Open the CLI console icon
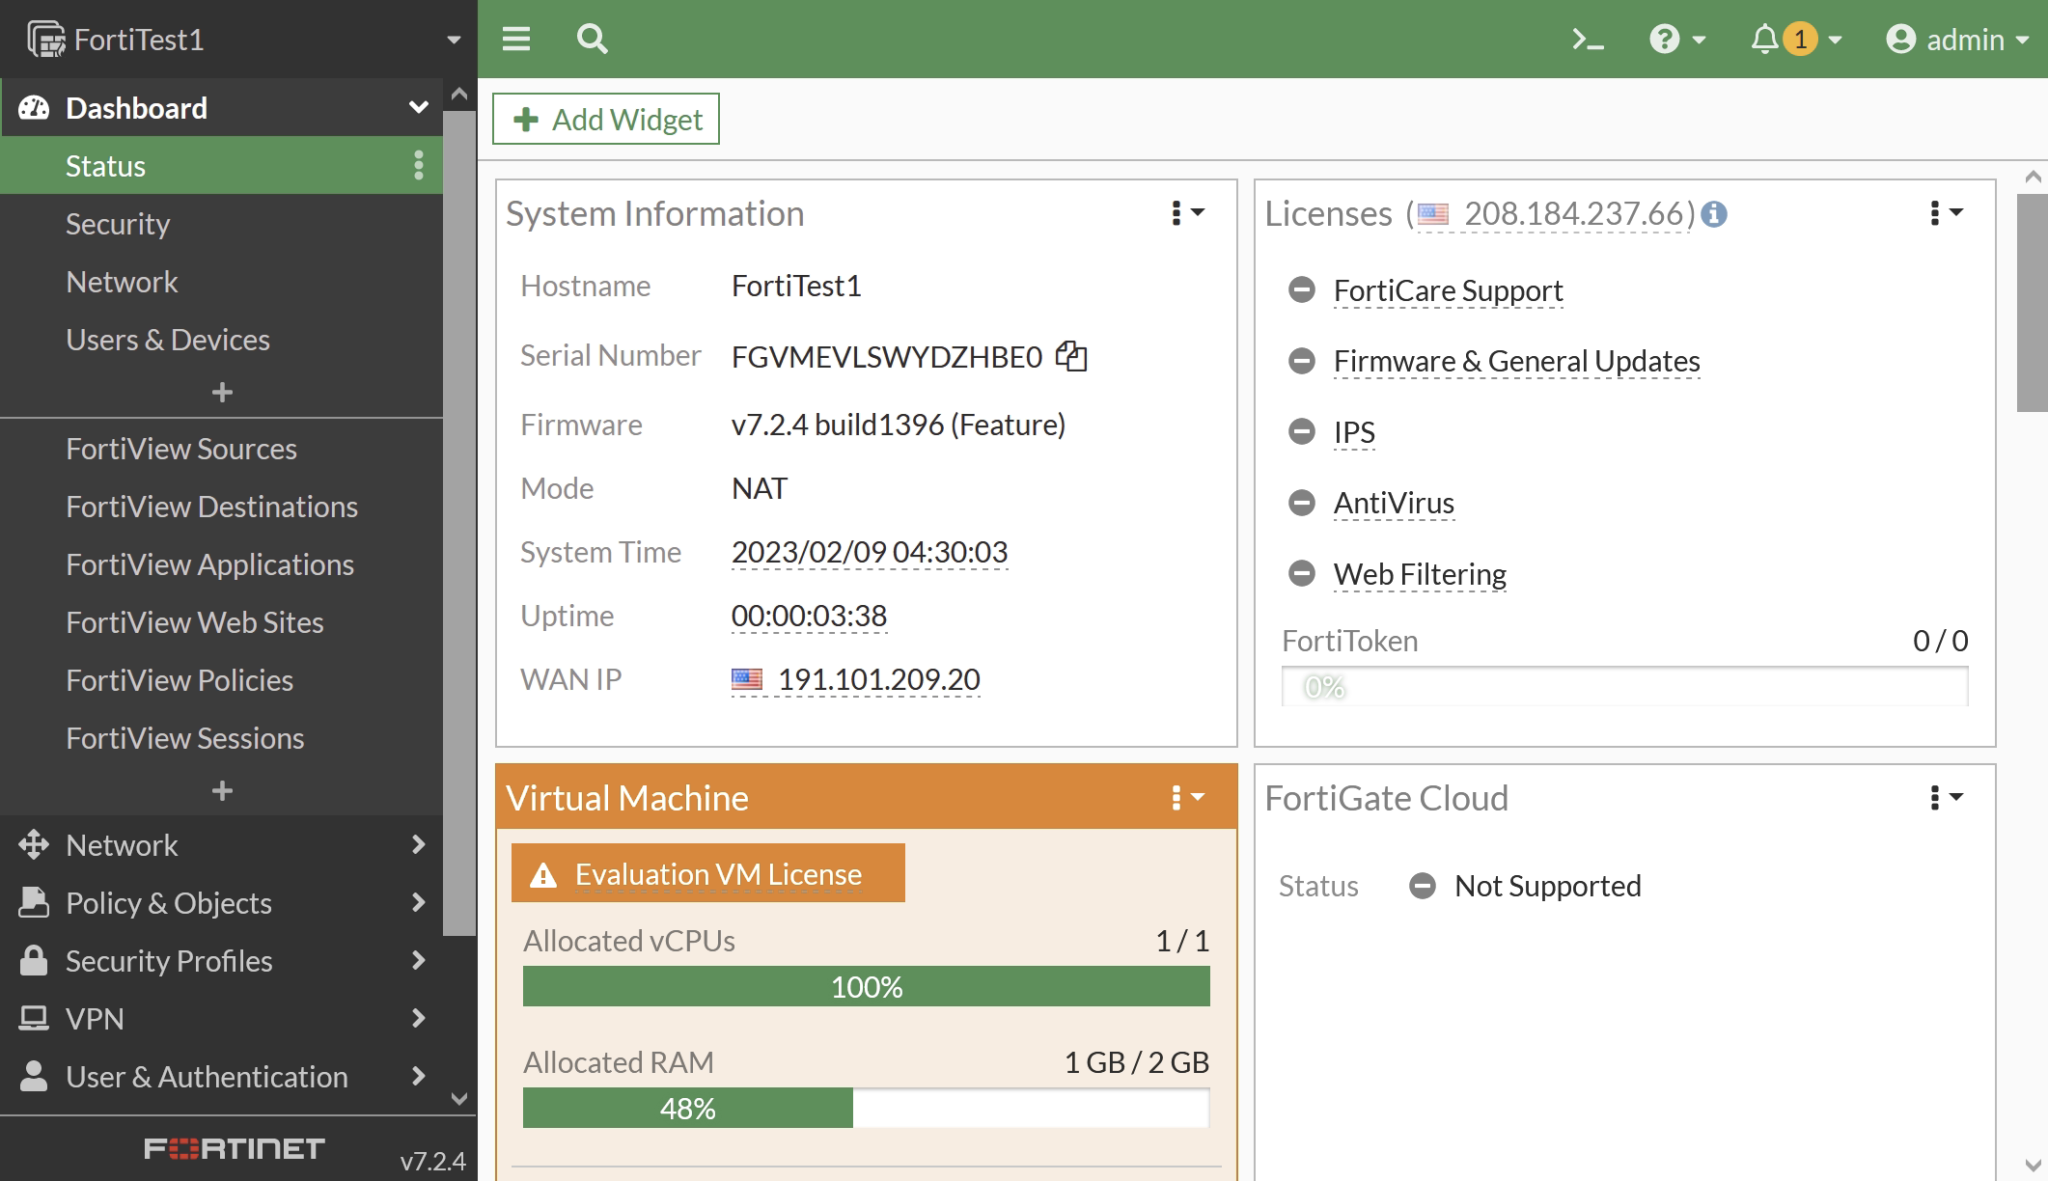 [x=1588, y=38]
